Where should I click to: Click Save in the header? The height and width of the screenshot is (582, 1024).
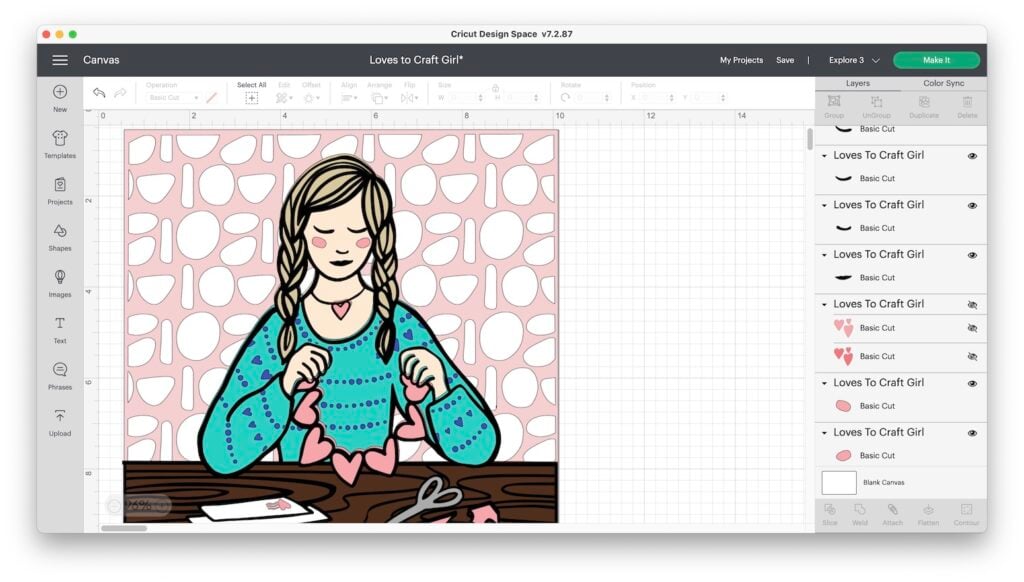pyautogui.click(x=785, y=60)
